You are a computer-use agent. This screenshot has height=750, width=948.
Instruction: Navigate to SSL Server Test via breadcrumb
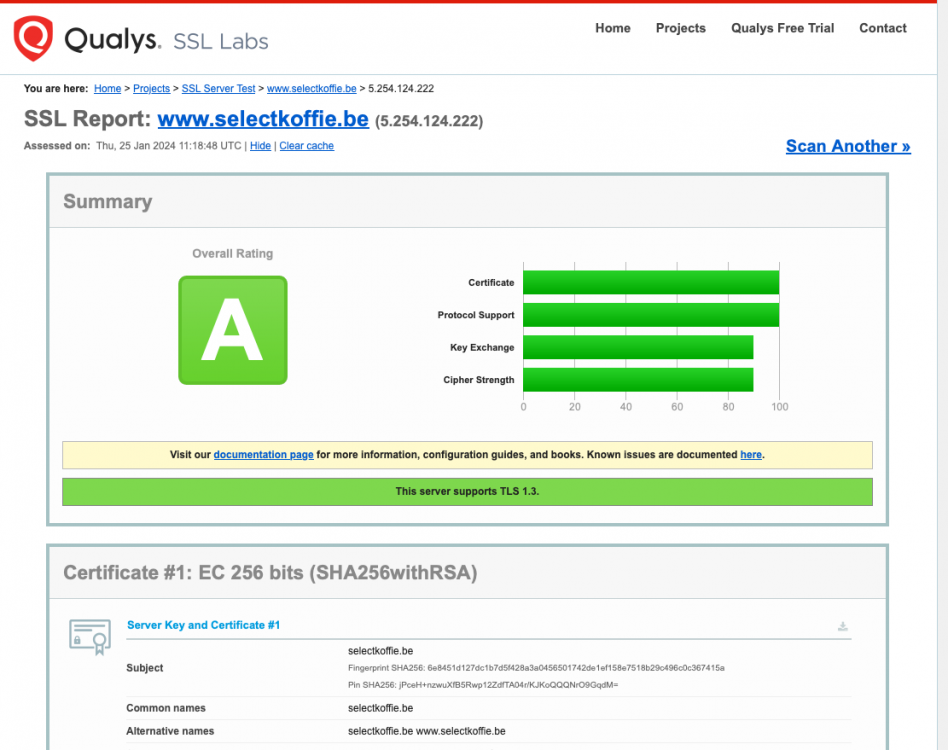[218, 88]
